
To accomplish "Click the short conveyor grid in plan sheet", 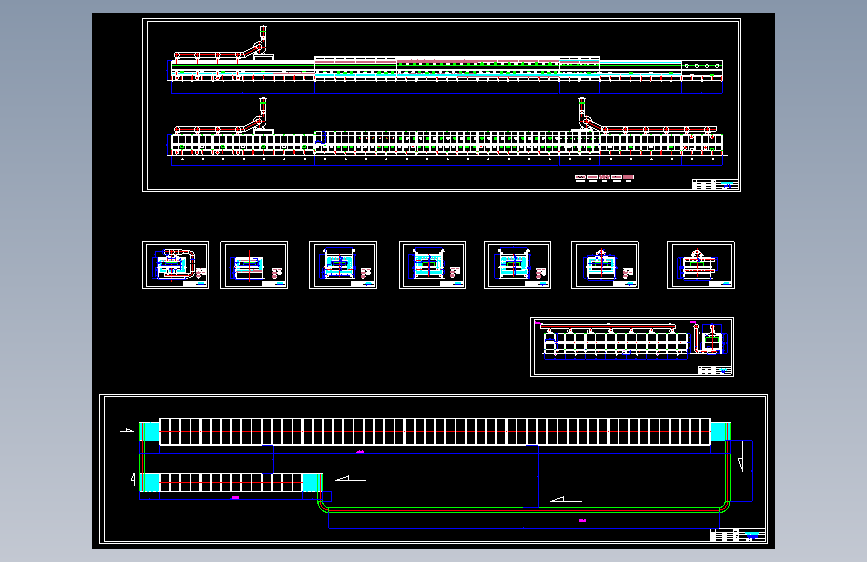I will pyautogui.click(x=231, y=482).
